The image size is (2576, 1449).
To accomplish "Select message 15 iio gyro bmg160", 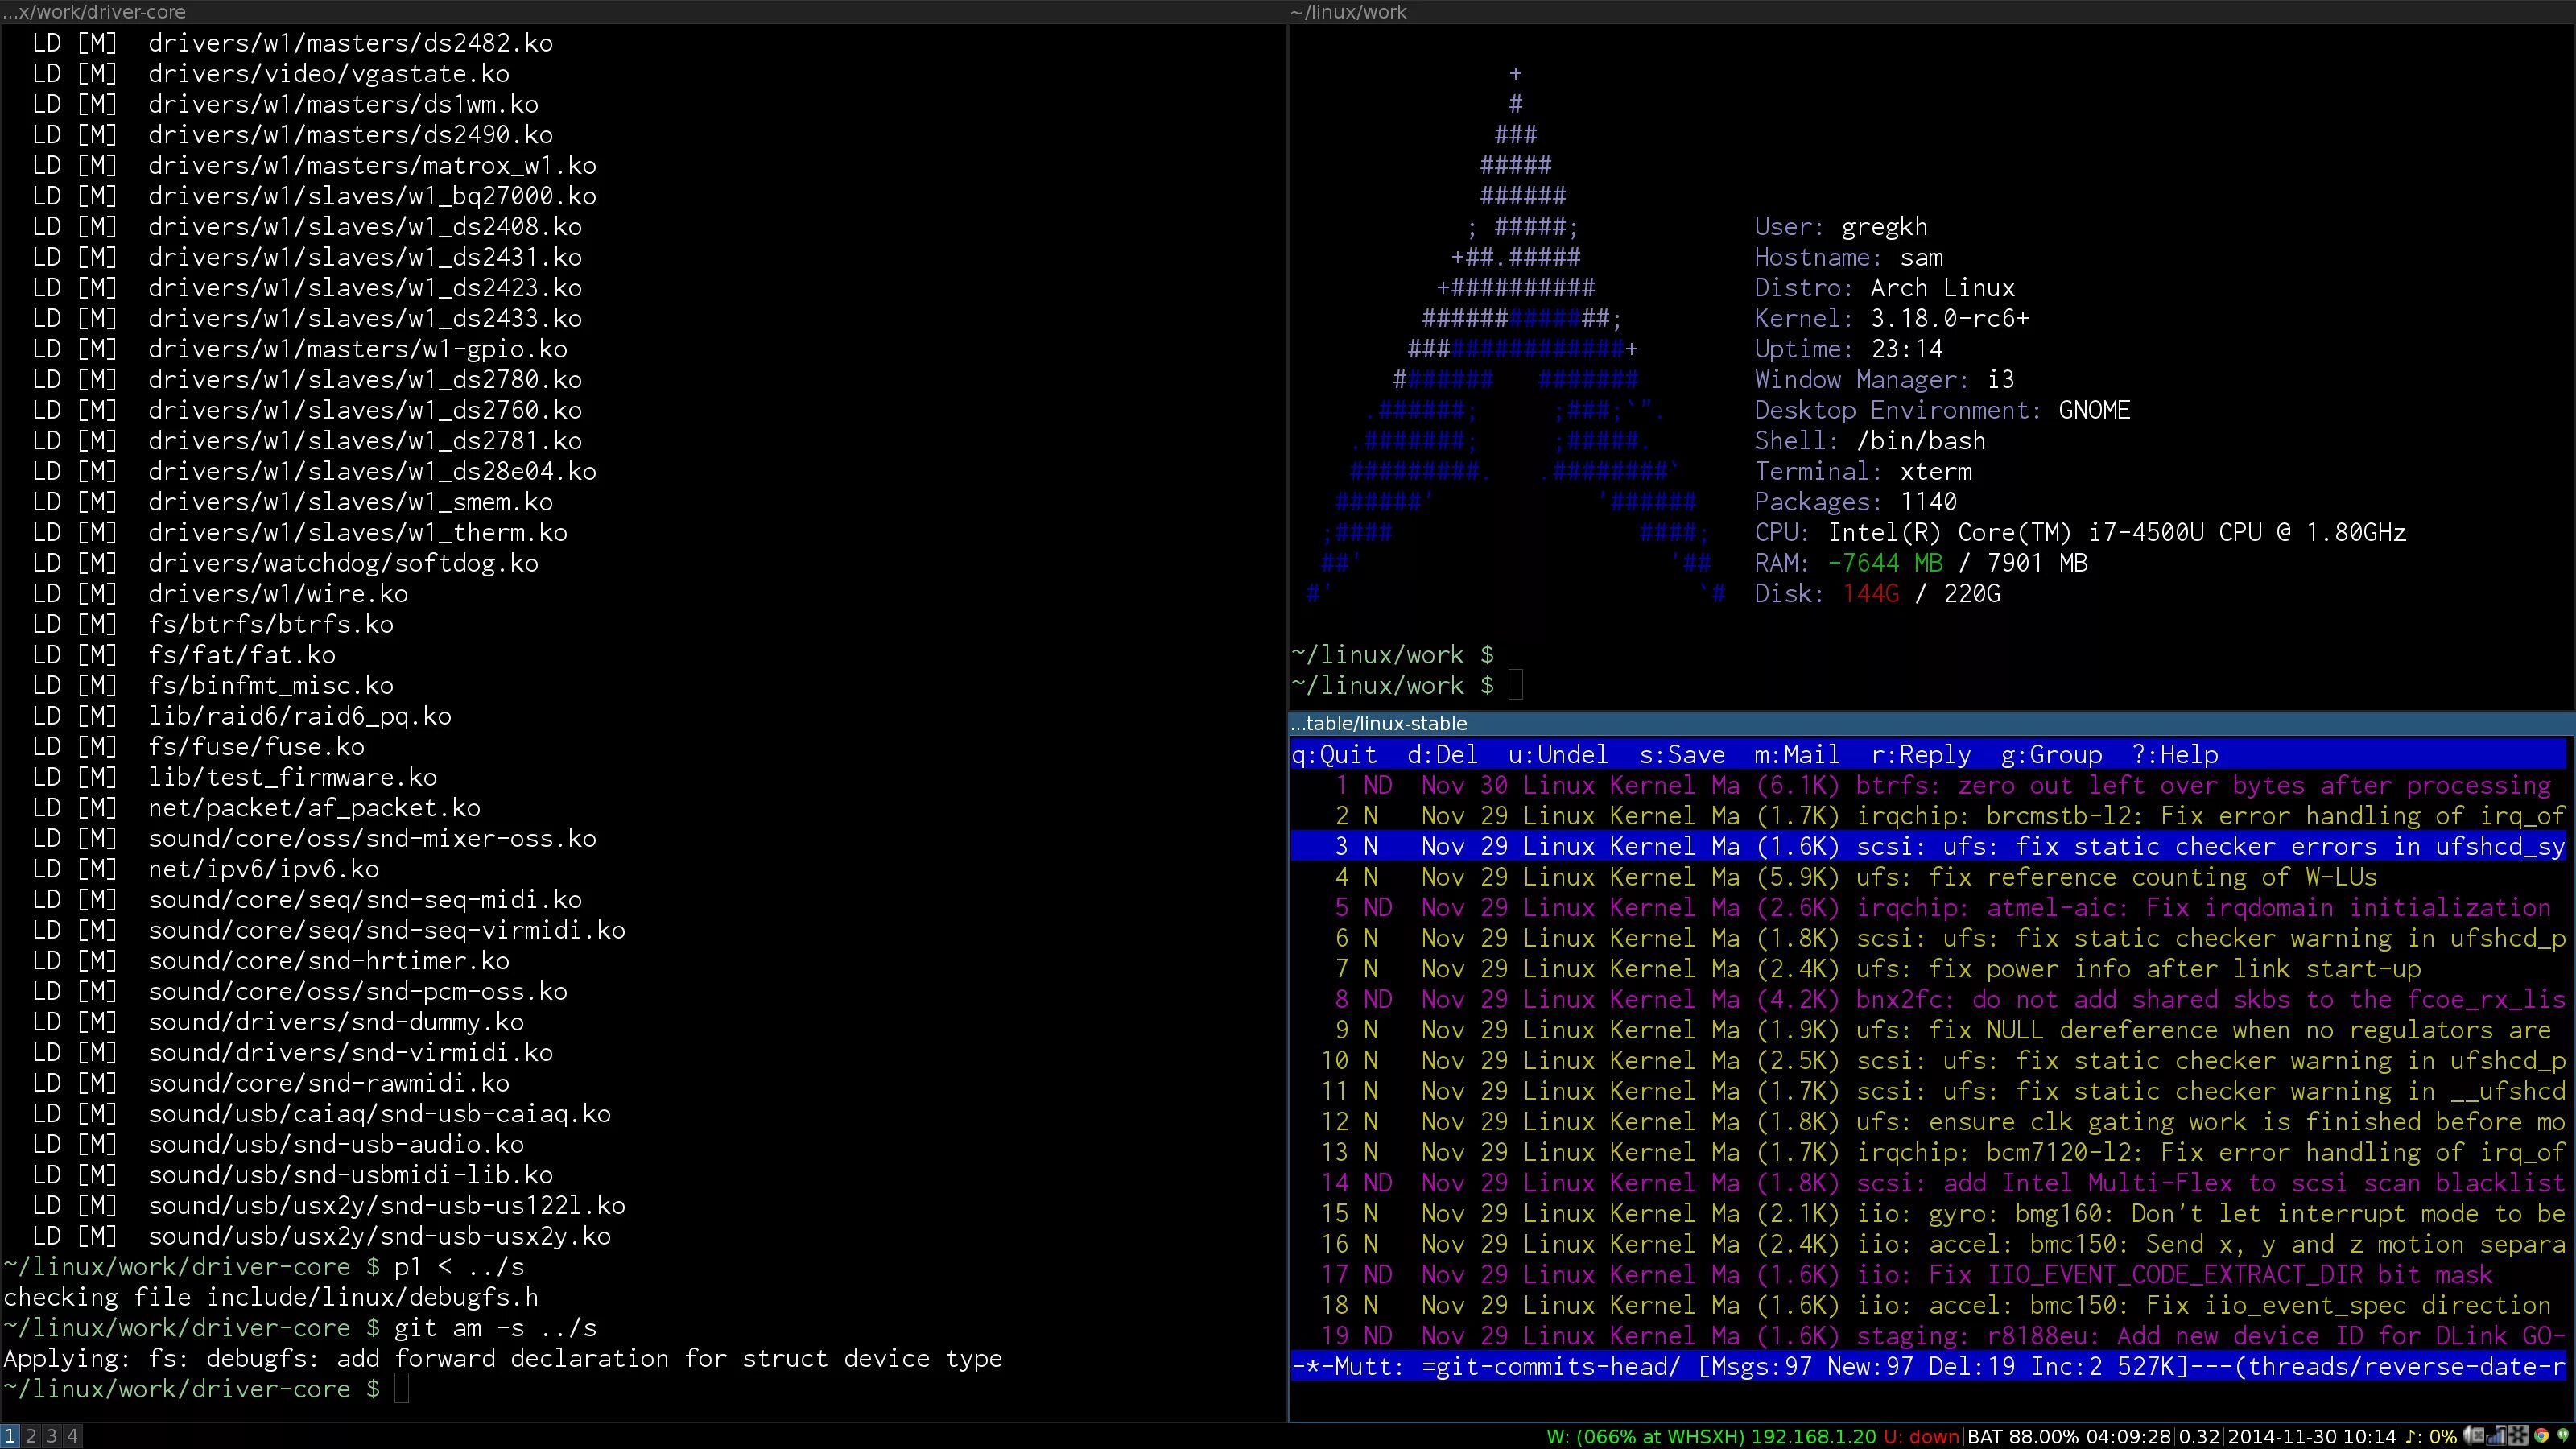I will pos(1929,1214).
